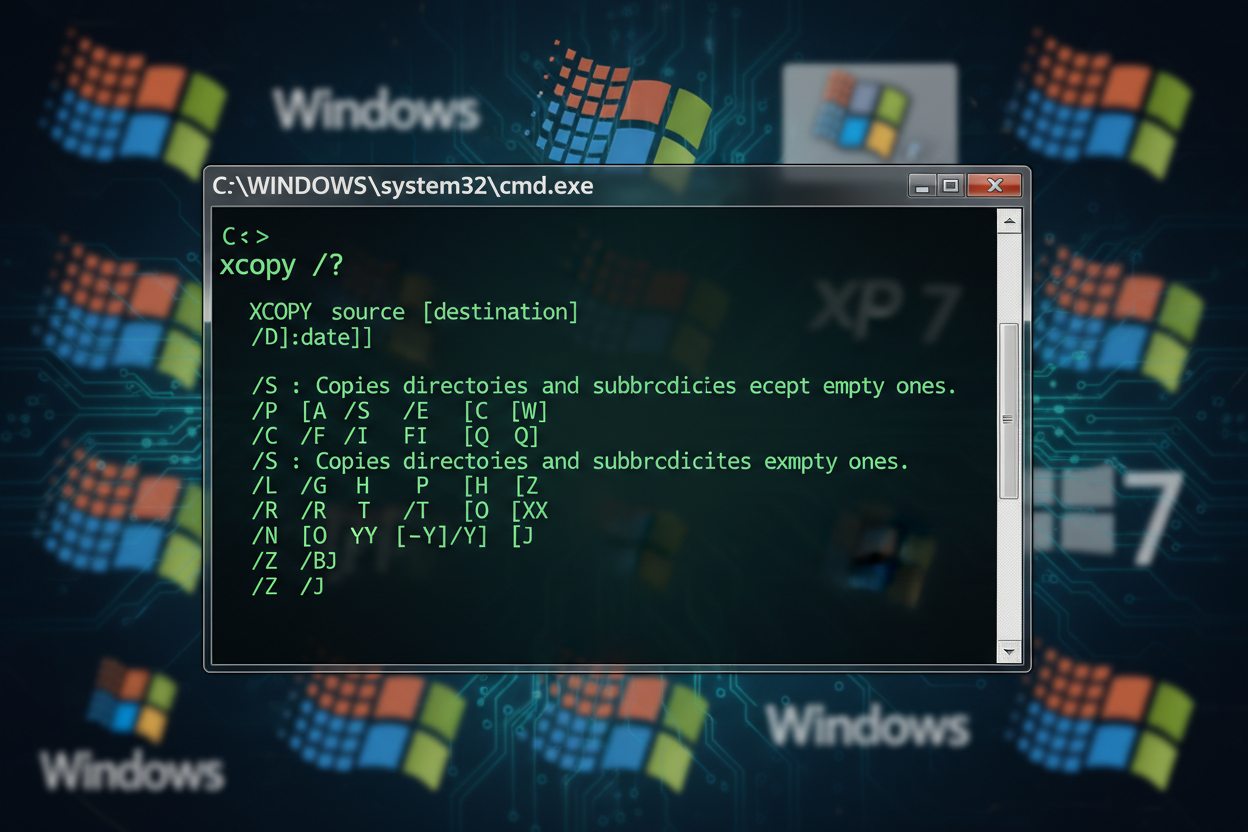This screenshot has height=832, width=1248.
Task: Click the scrollbar up arrow
Action: pyautogui.click(x=1009, y=221)
